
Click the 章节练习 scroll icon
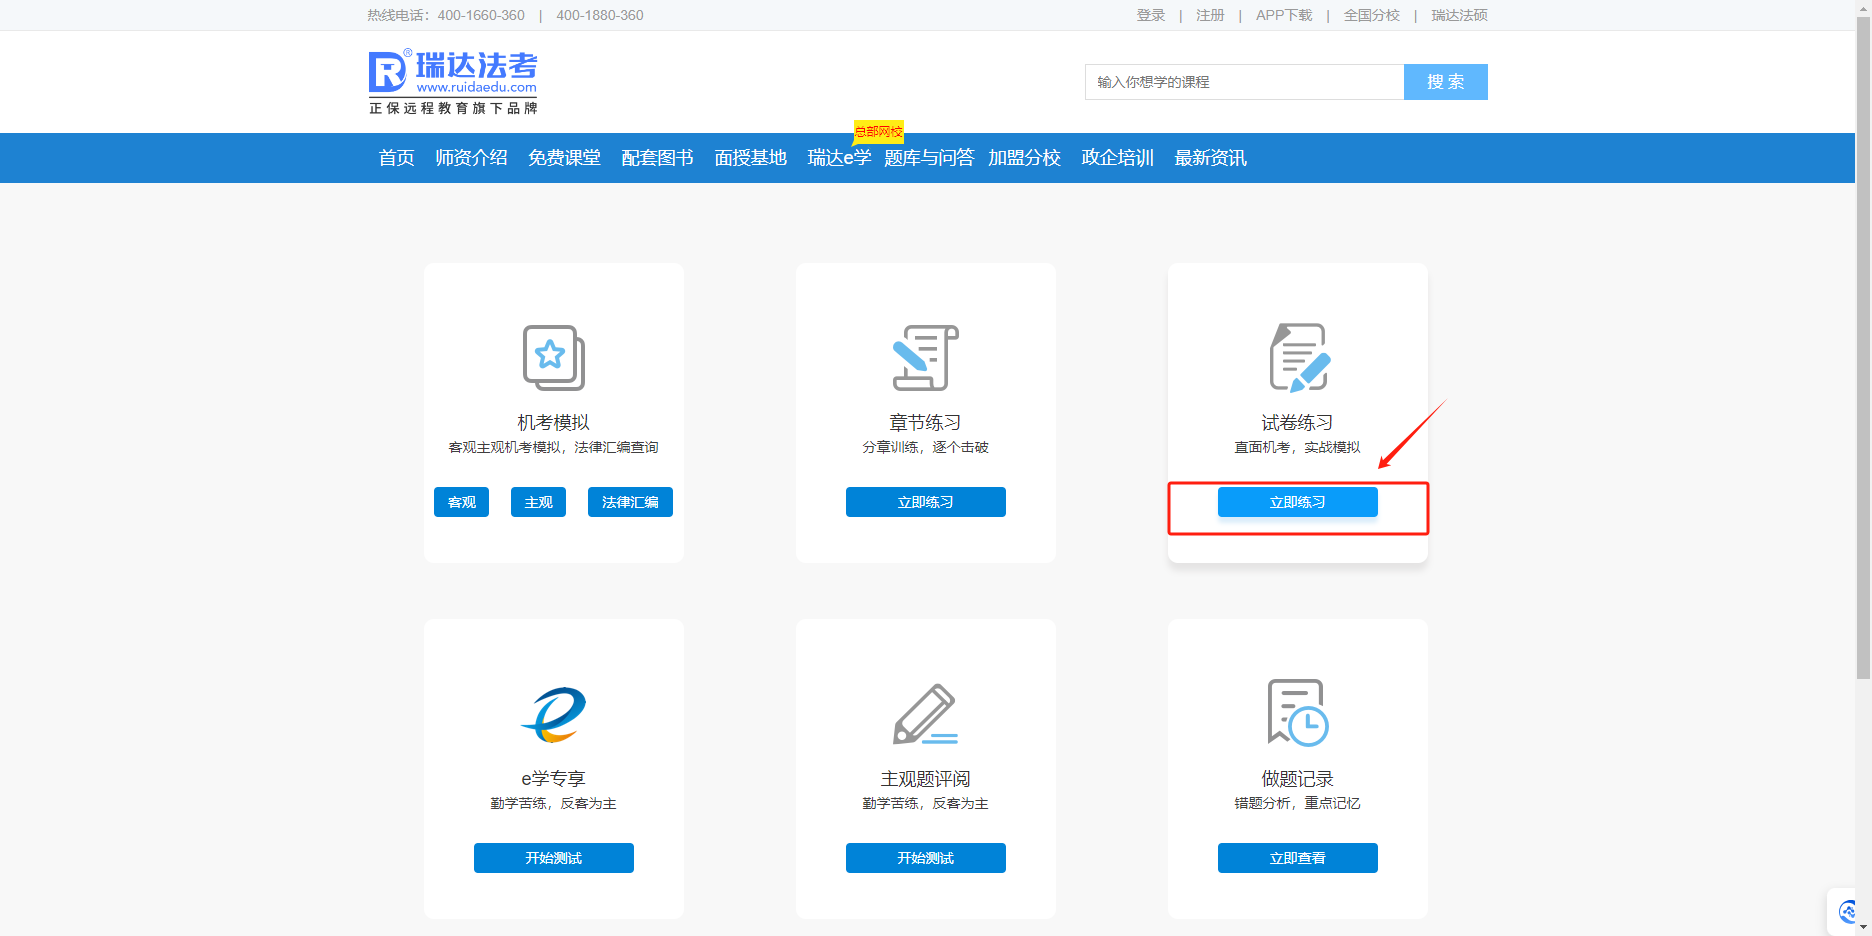(x=925, y=357)
